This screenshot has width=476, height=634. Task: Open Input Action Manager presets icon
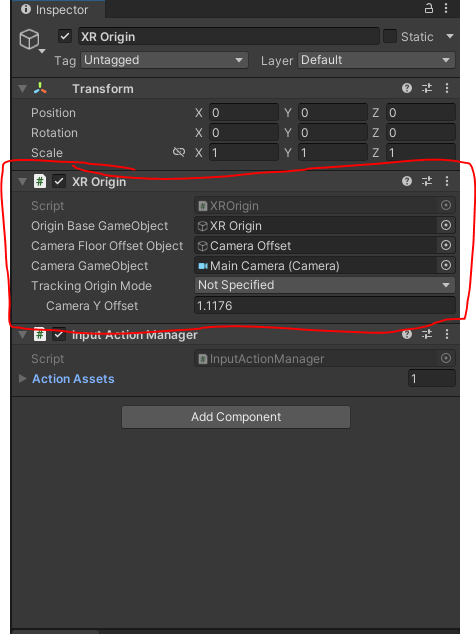click(x=427, y=334)
